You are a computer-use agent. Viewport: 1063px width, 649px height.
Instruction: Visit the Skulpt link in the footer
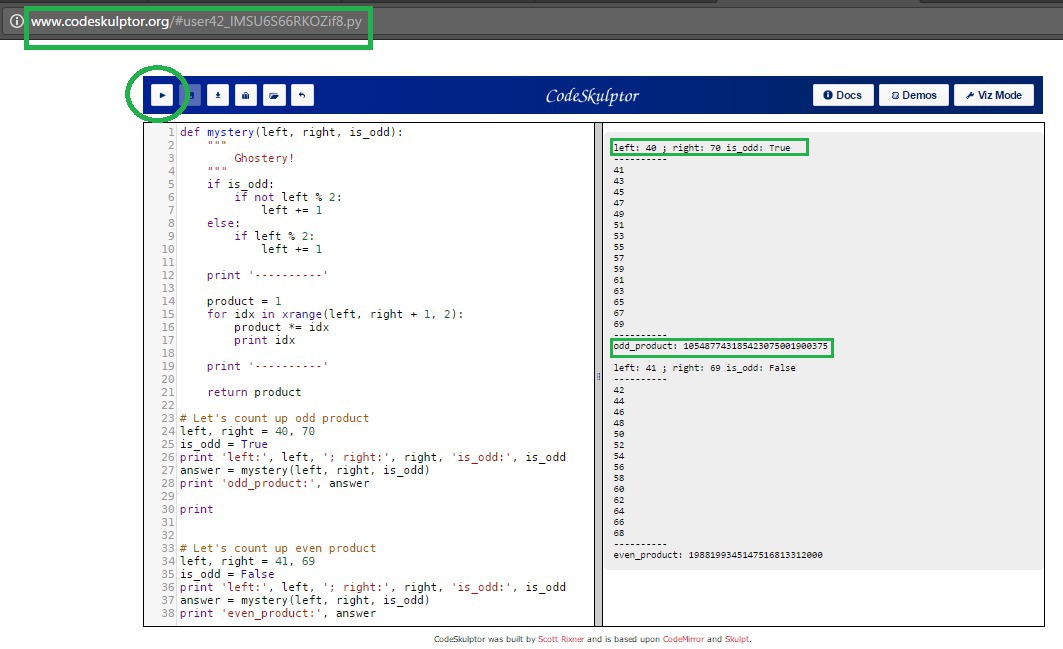pos(736,638)
